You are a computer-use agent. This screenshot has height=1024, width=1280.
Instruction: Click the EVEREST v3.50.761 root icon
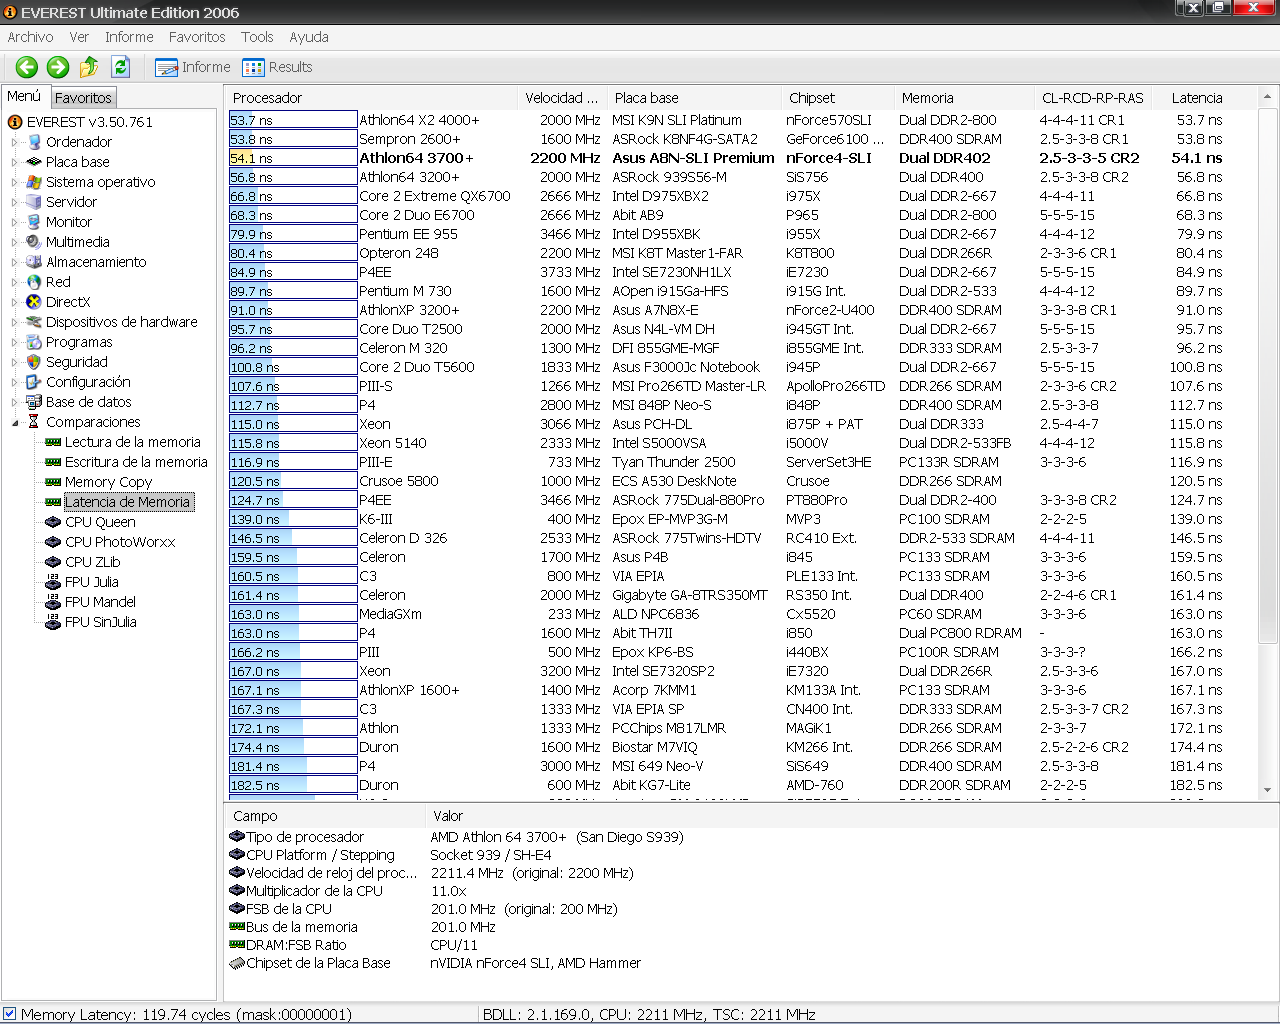[x=15, y=122]
